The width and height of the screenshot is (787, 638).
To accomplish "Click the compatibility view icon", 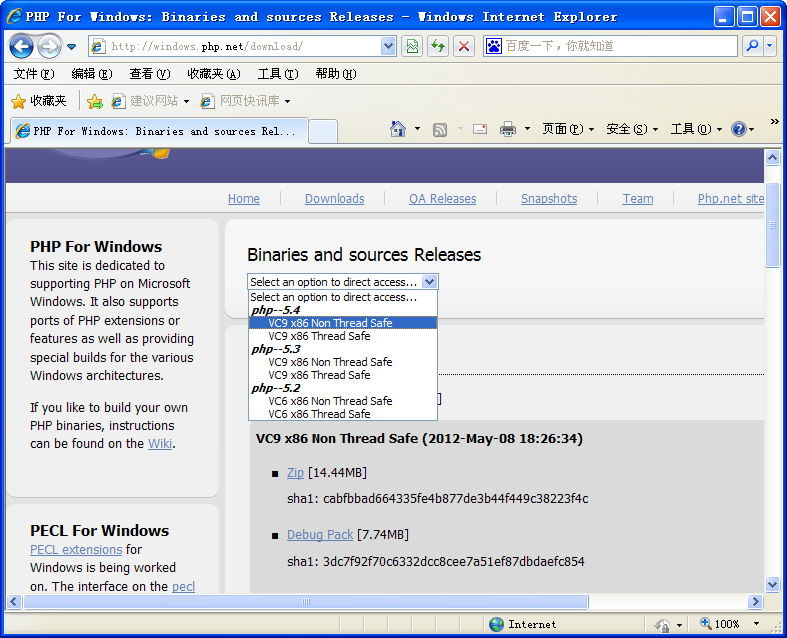I will click(x=412, y=46).
